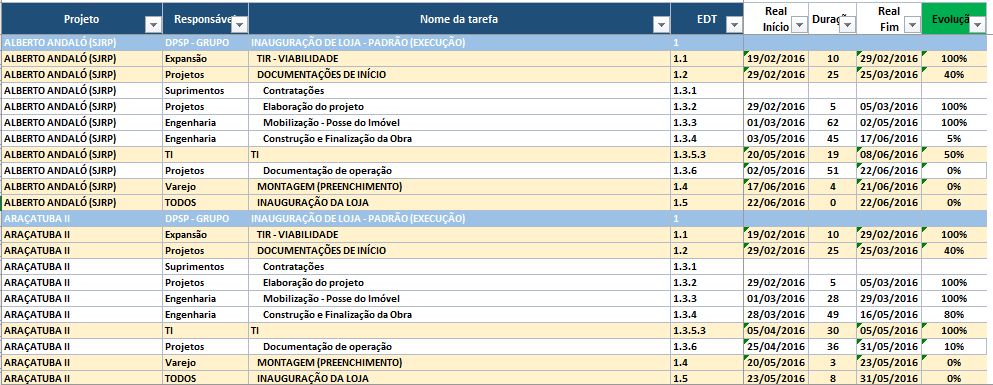Select the green Evolução header cell
993x385 pixels.
pyautogui.click(x=954, y=18)
